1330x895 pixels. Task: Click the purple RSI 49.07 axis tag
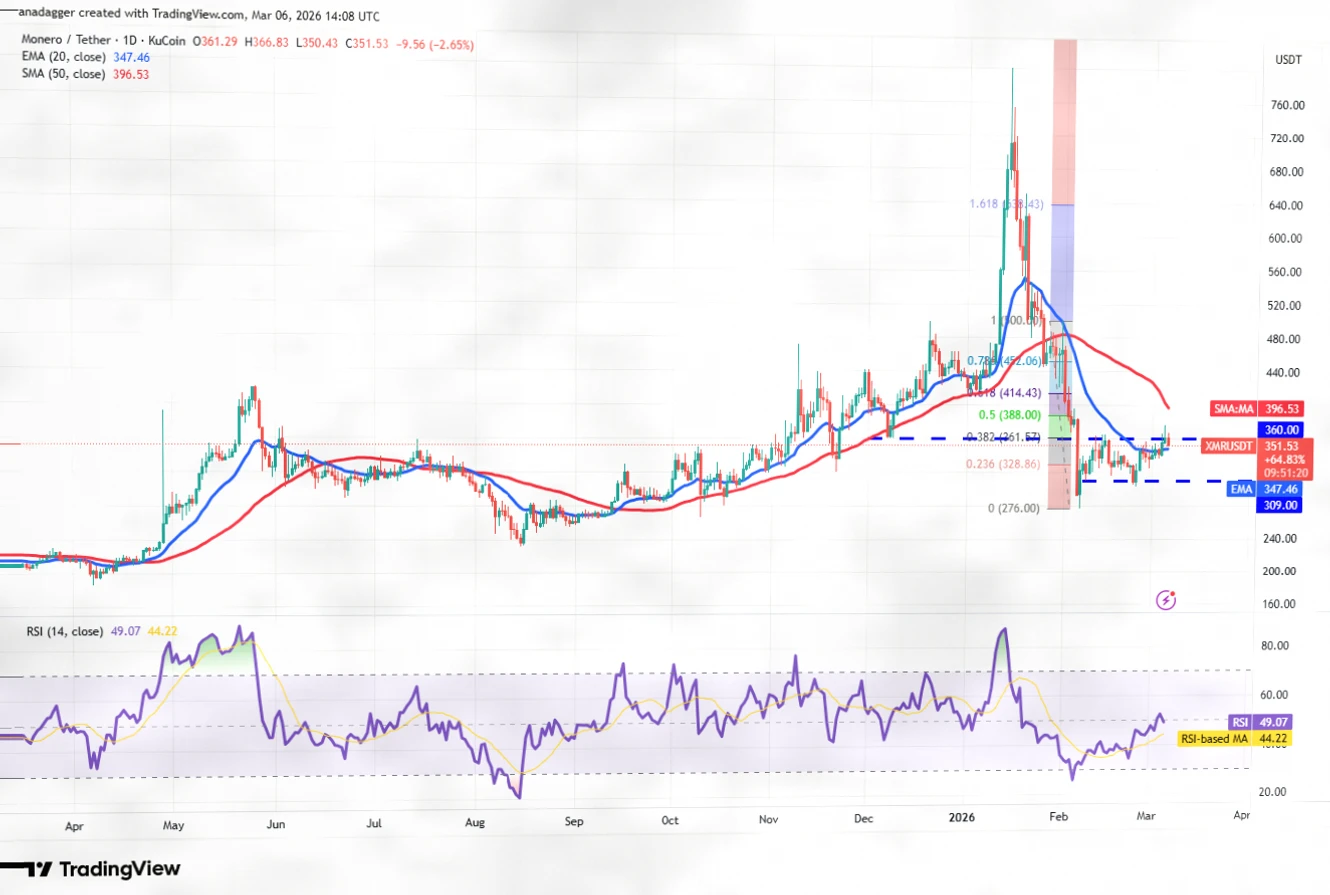(x=1275, y=721)
